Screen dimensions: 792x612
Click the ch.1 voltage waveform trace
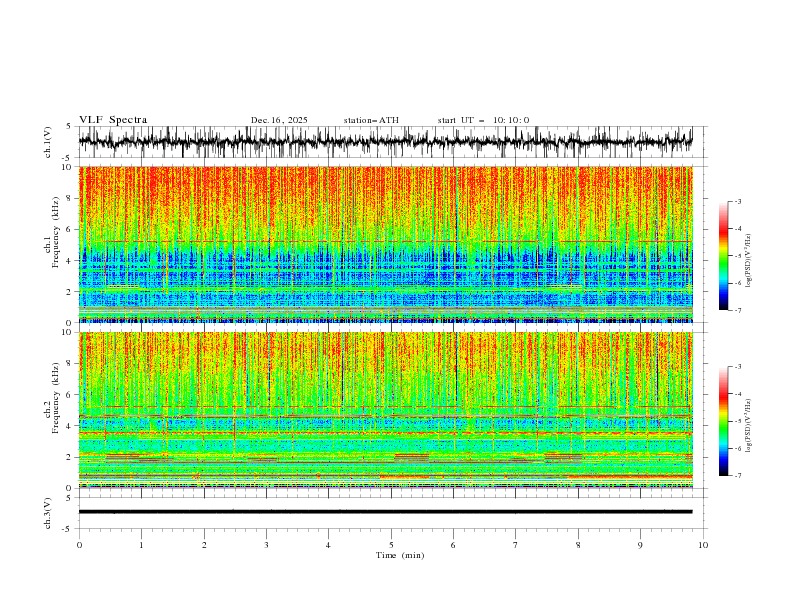click(x=385, y=141)
